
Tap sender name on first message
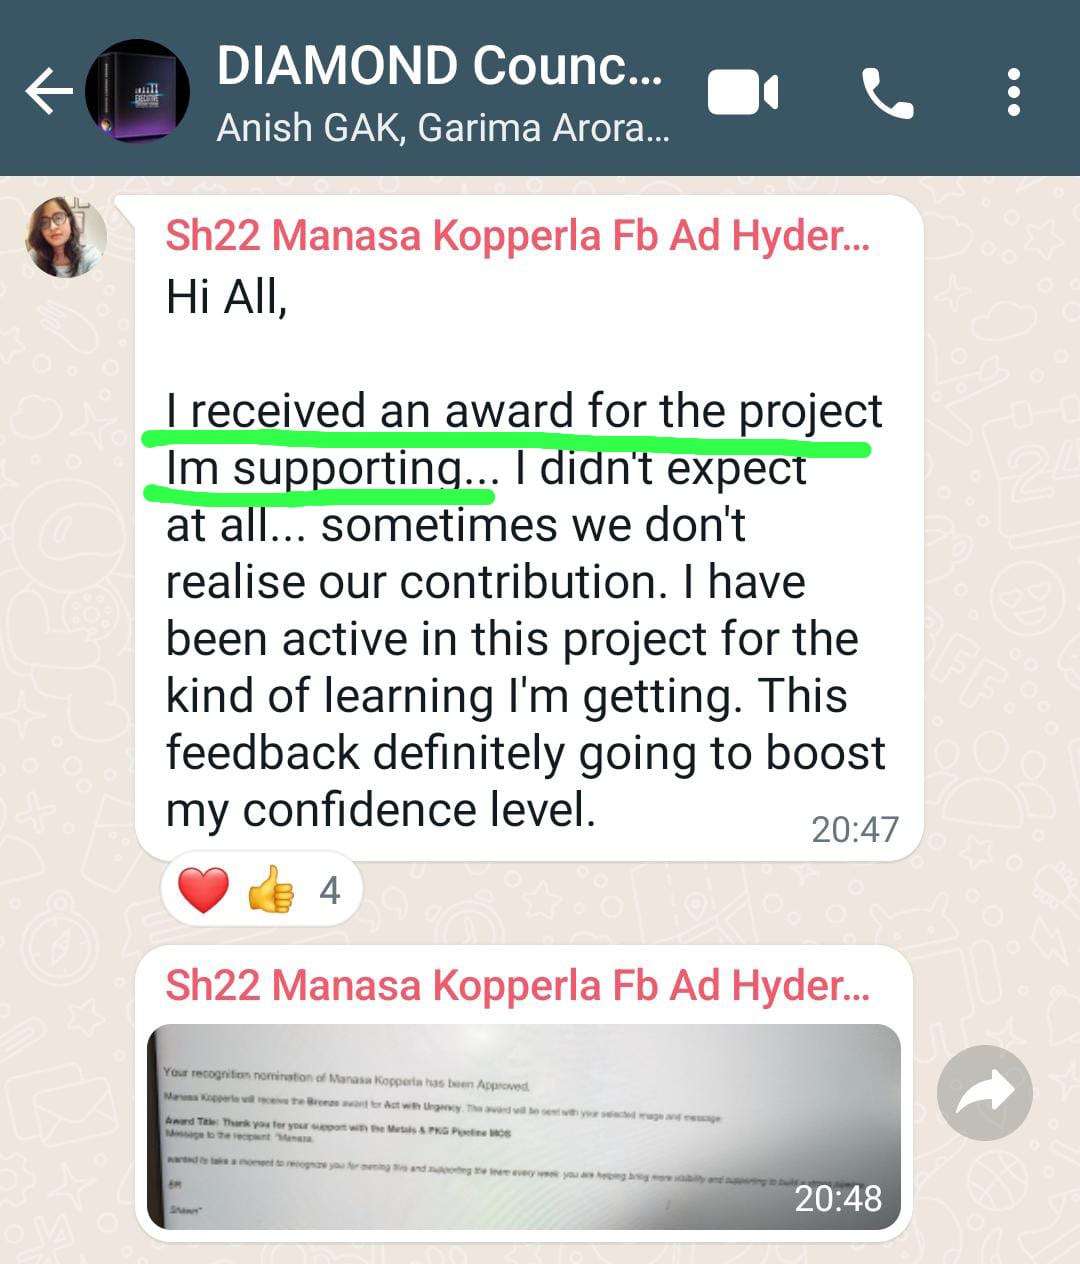coord(518,236)
